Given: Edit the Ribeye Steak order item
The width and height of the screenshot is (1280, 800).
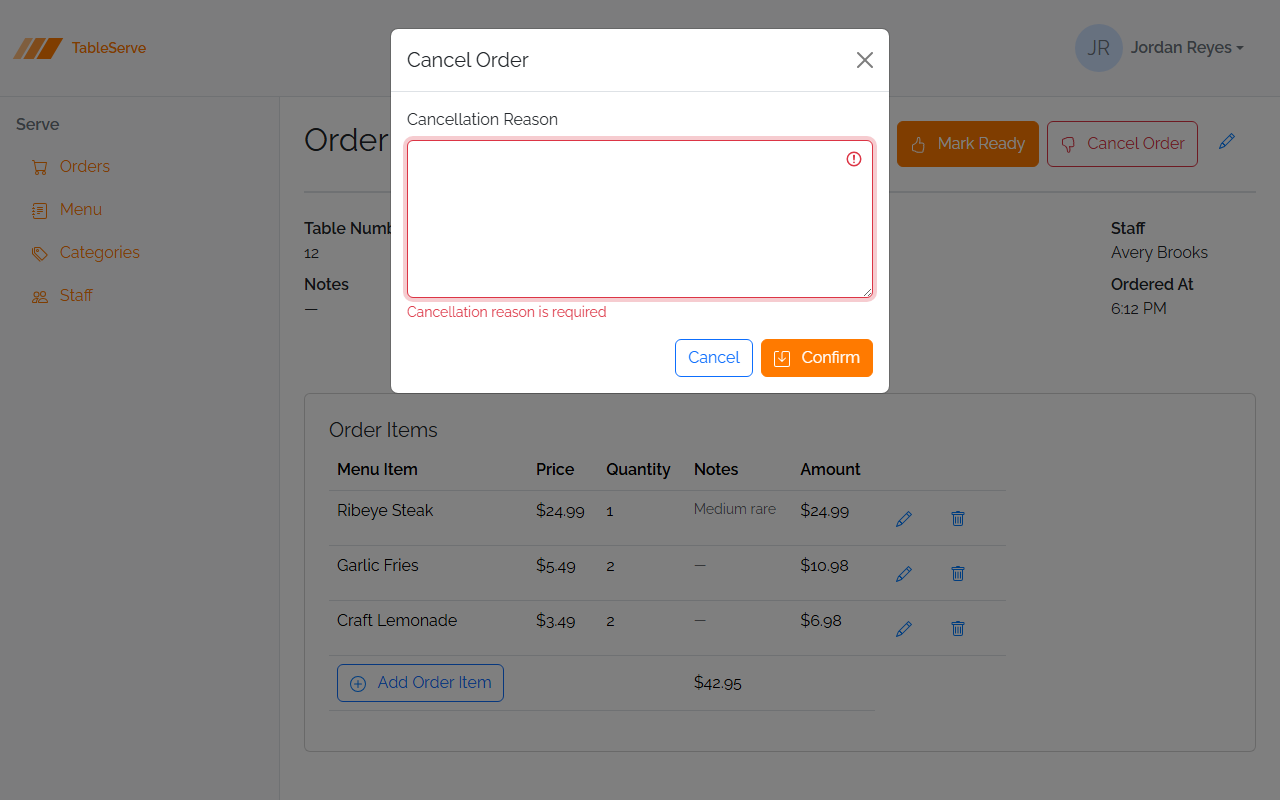Looking at the screenshot, I should [904, 519].
